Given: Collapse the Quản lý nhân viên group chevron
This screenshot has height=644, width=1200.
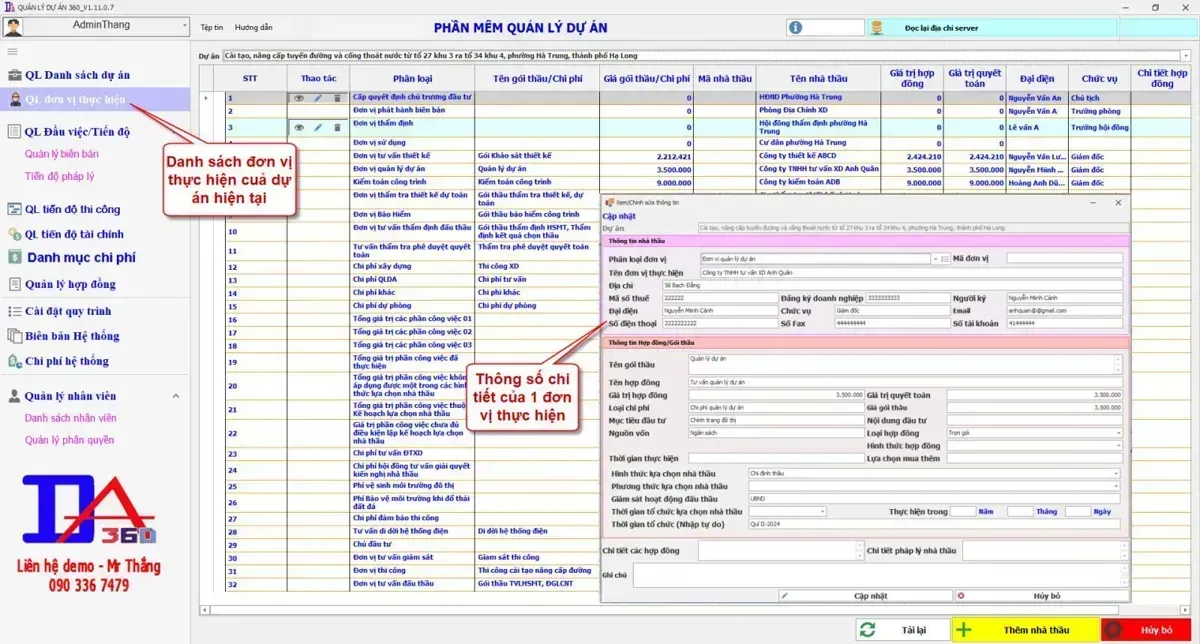Looking at the screenshot, I should click(x=176, y=396).
